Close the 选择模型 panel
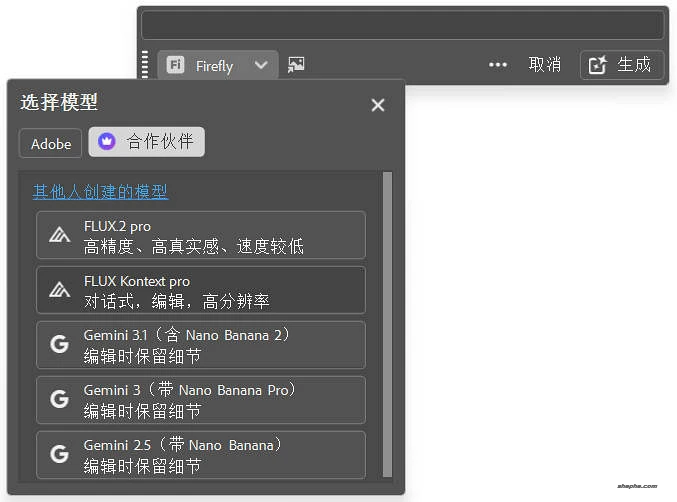Image resolution: width=677 pixels, height=502 pixels. pos(378,105)
